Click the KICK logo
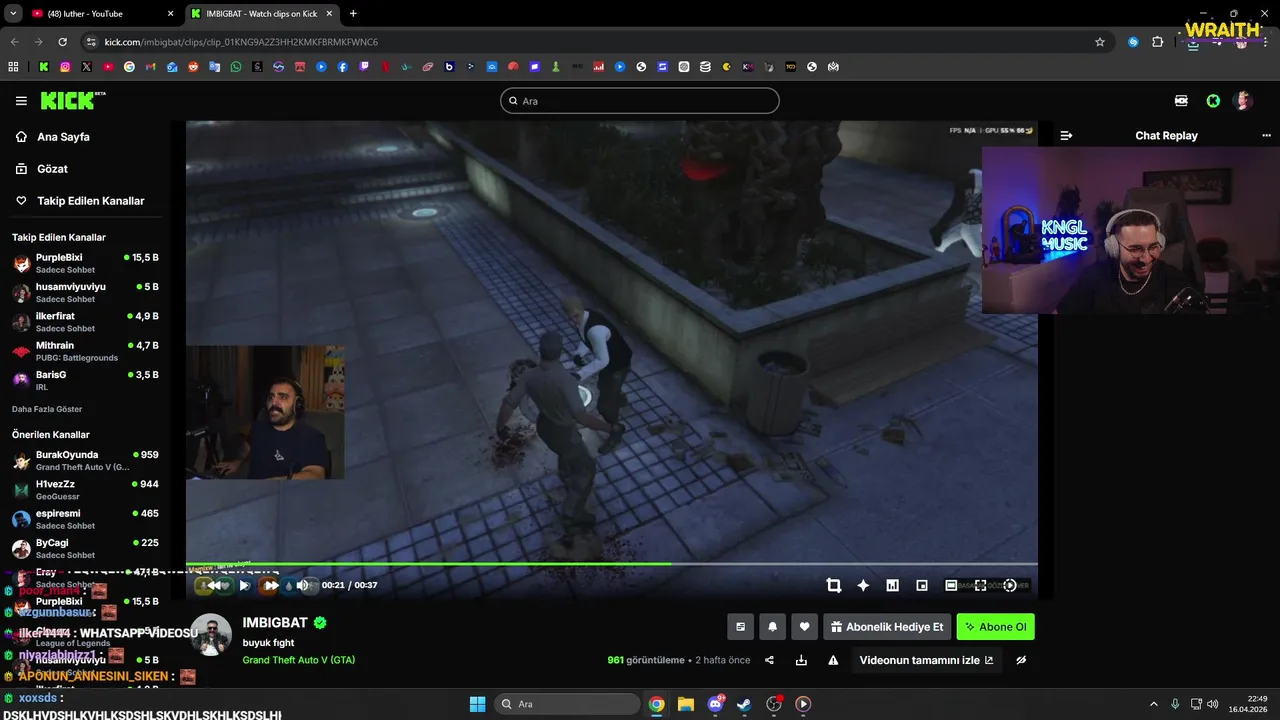The image size is (1280, 720). coord(72,100)
